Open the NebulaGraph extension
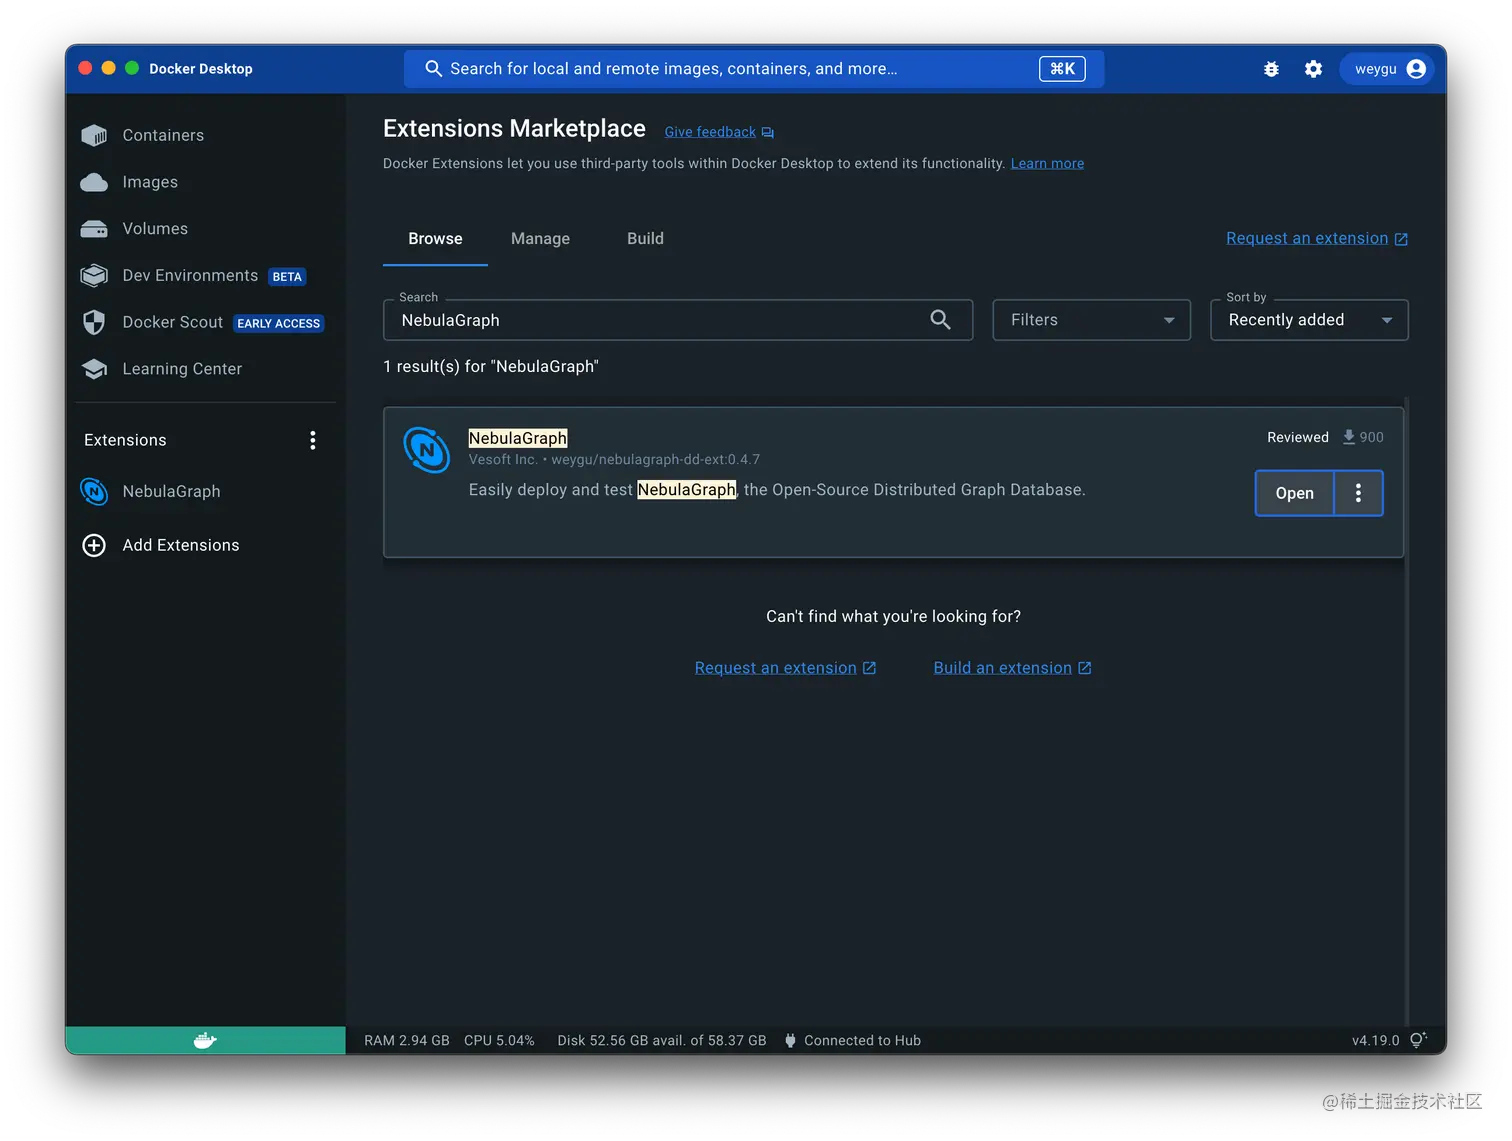Viewport: 1512px width, 1141px height. click(1294, 493)
